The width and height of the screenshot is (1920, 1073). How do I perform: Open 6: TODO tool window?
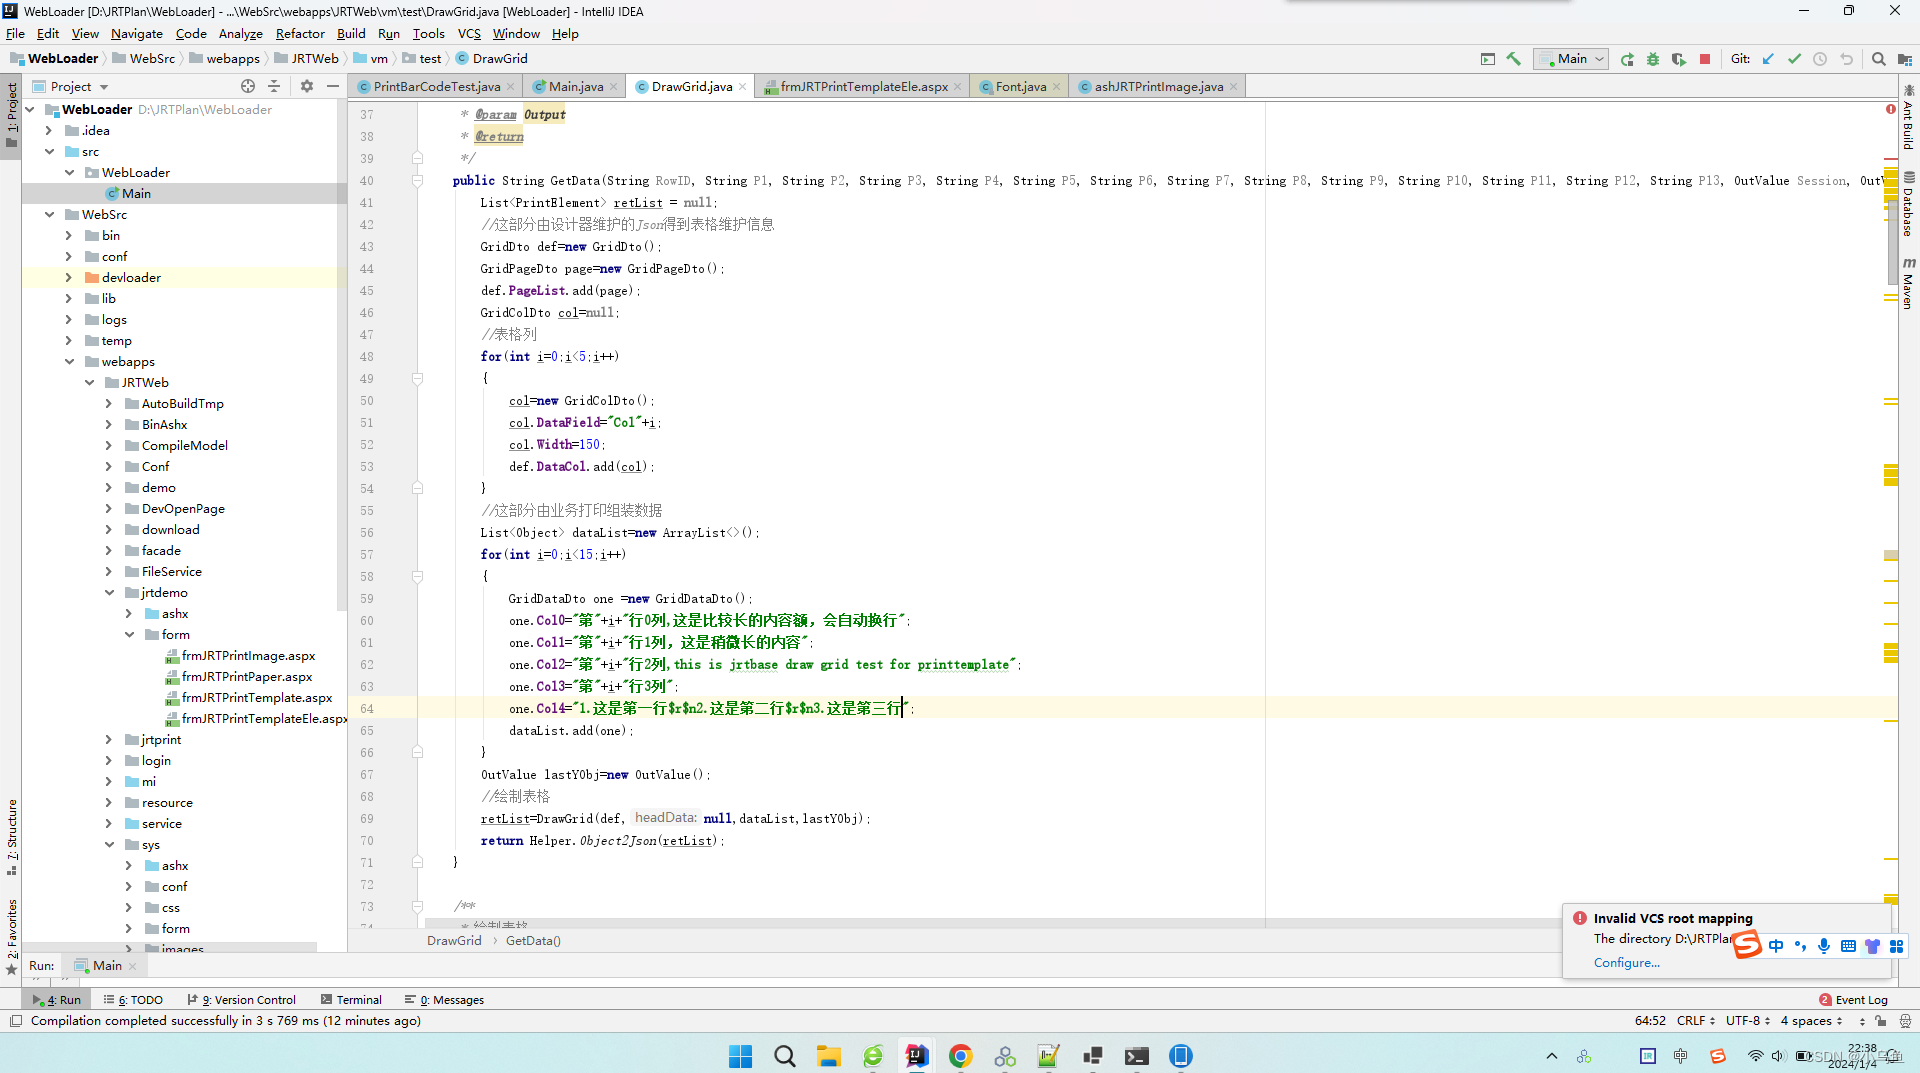(133, 1000)
